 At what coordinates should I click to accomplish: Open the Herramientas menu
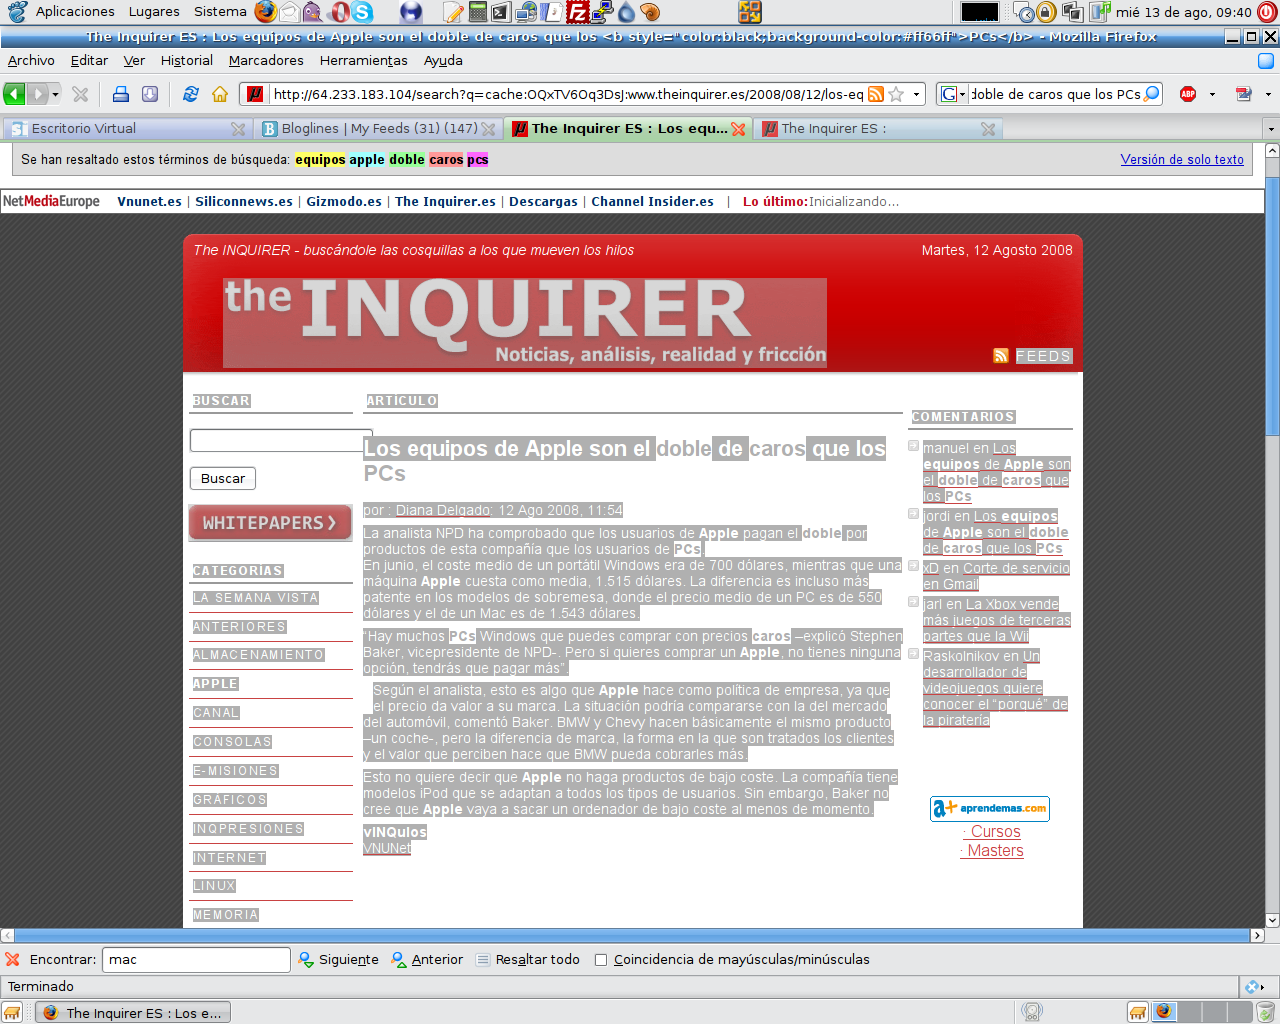coord(364,60)
